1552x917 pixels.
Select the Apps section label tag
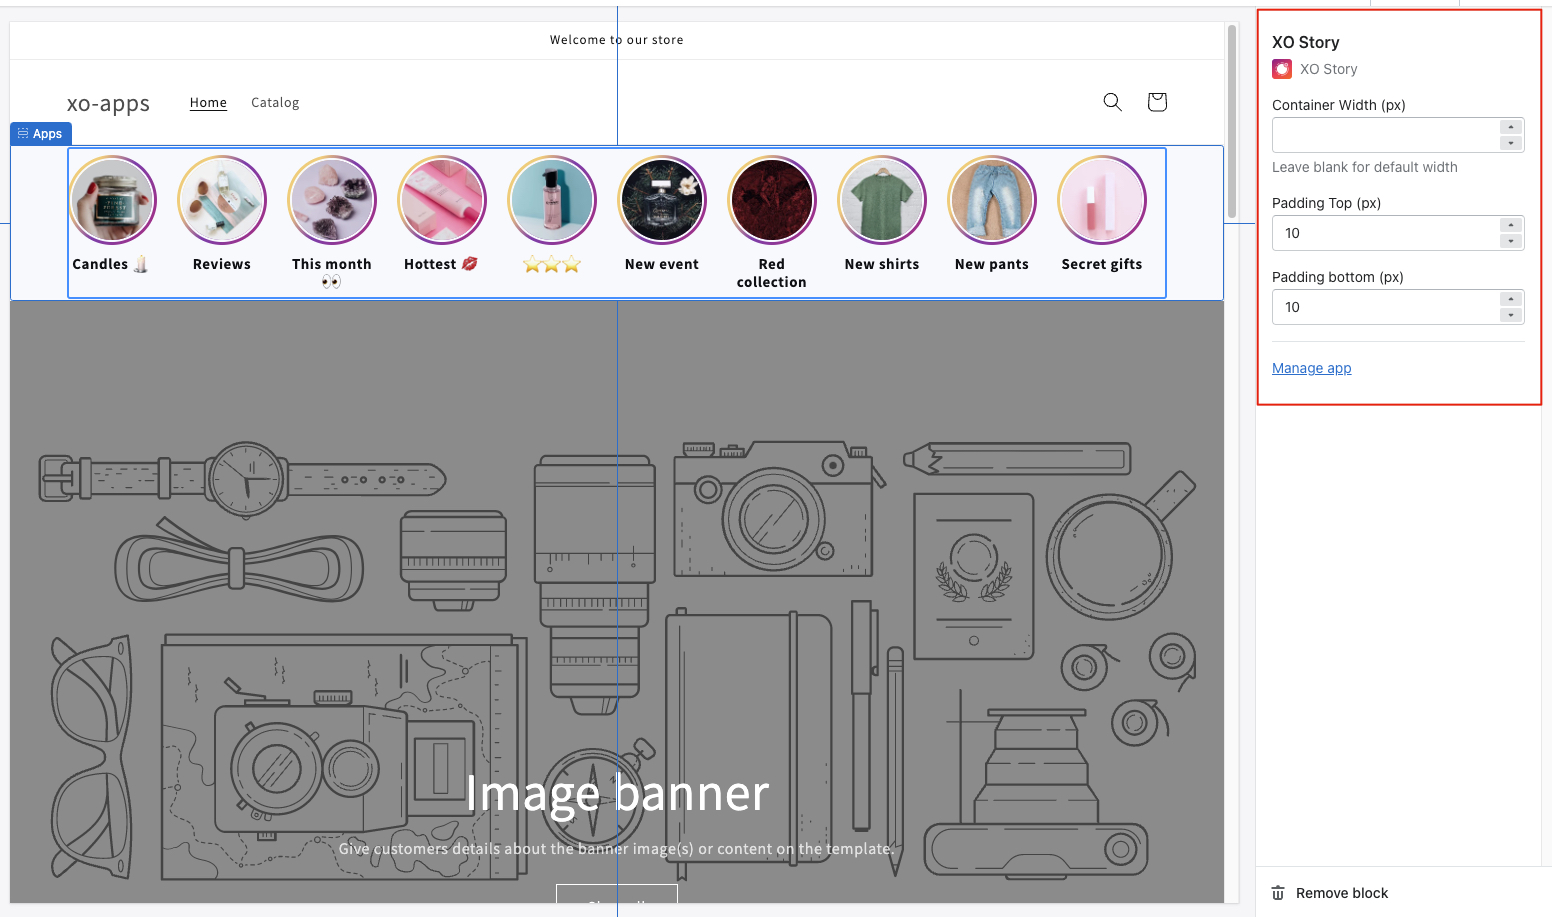(41, 134)
